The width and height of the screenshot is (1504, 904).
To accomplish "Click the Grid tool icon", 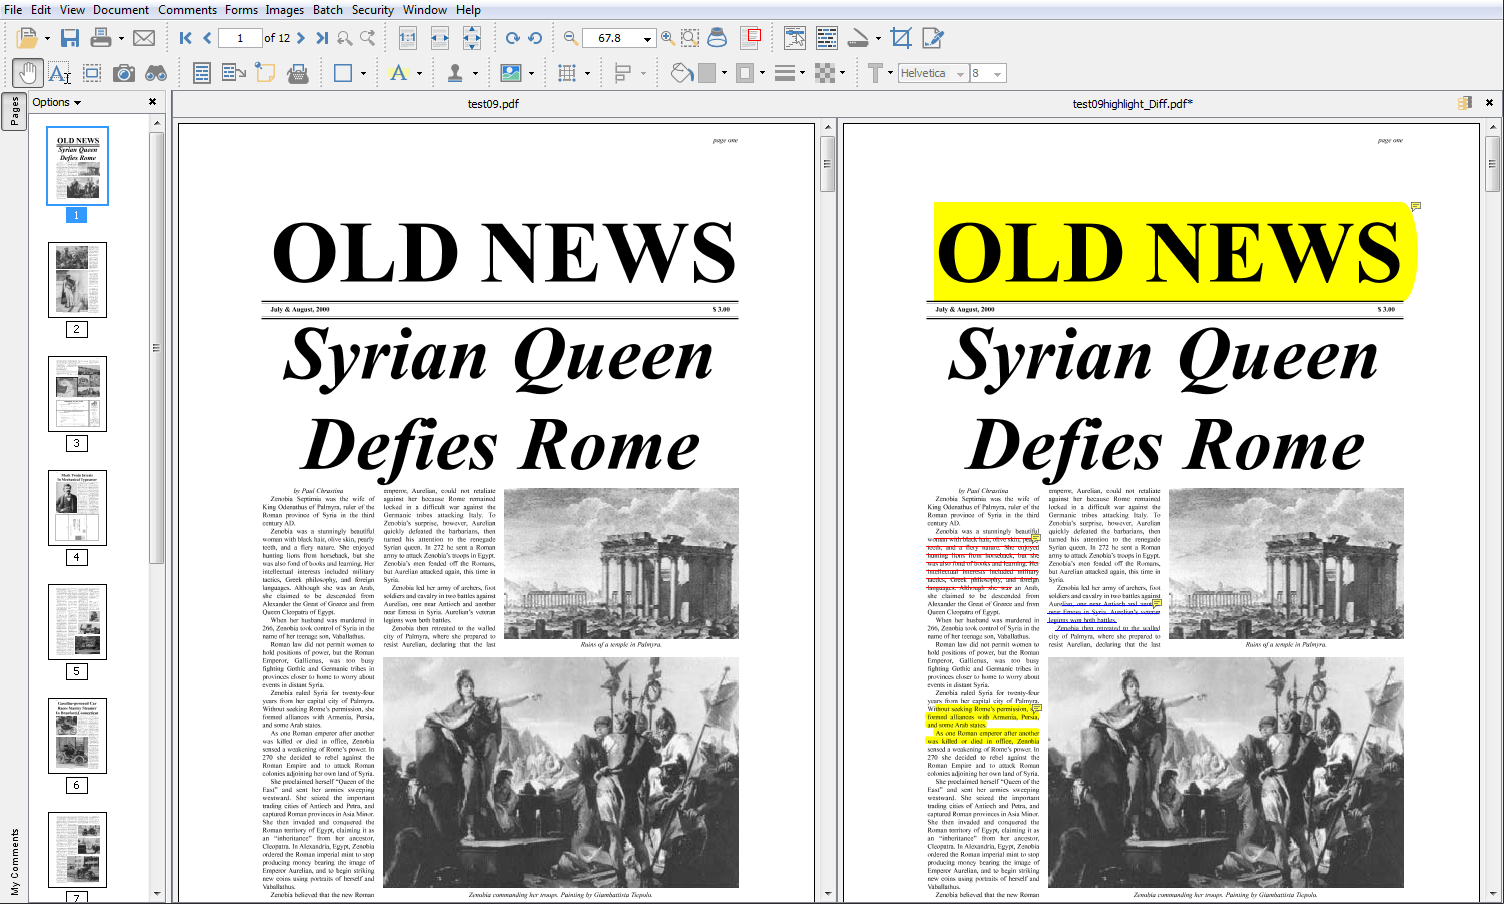I will click(567, 73).
